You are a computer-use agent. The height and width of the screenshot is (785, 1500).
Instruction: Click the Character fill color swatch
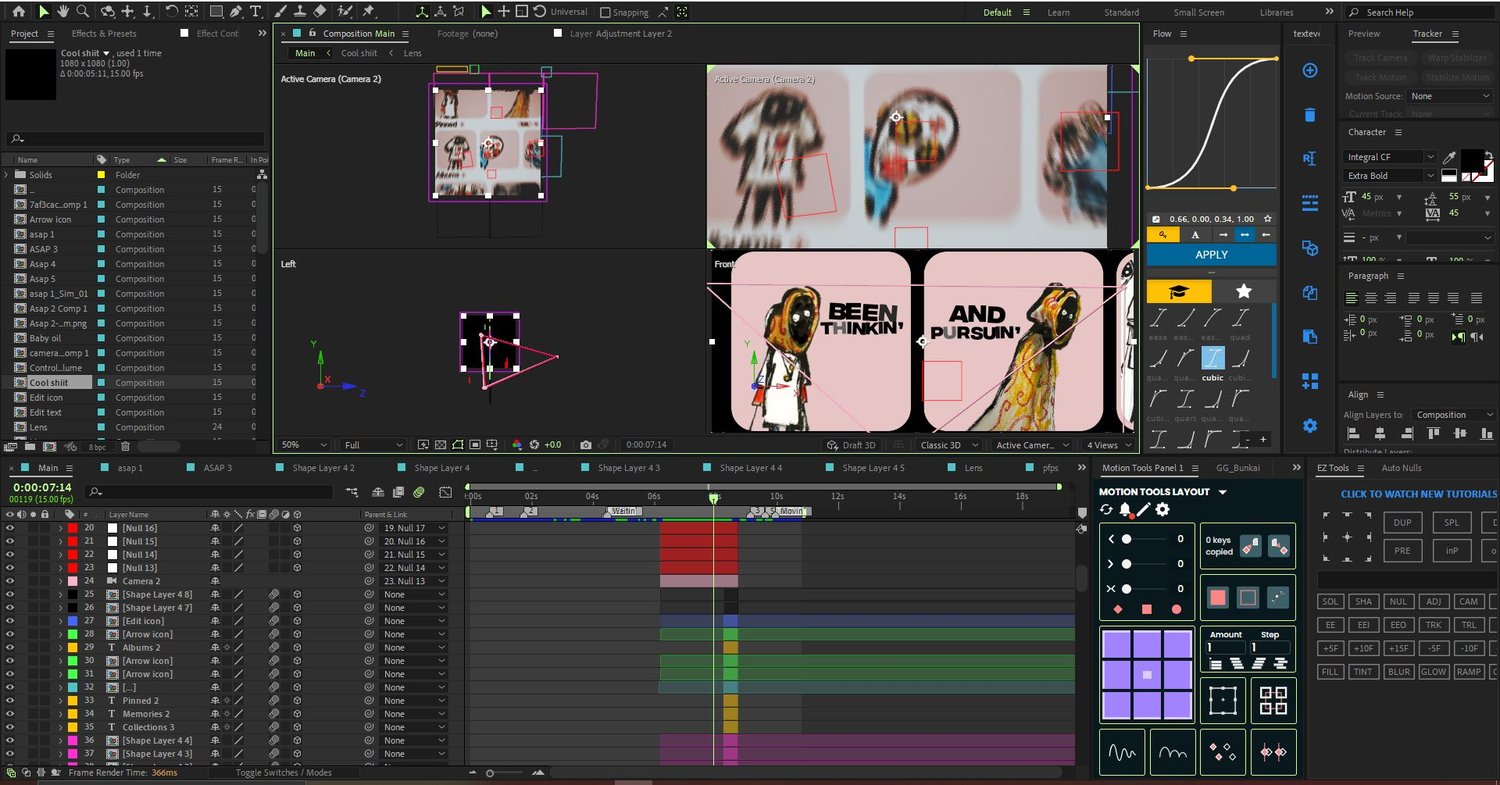click(x=1471, y=159)
